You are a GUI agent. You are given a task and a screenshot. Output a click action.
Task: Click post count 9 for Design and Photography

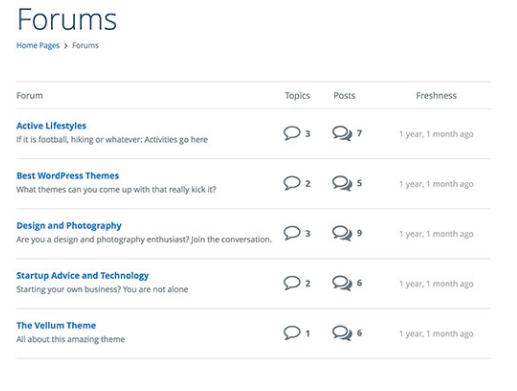pyautogui.click(x=359, y=233)
